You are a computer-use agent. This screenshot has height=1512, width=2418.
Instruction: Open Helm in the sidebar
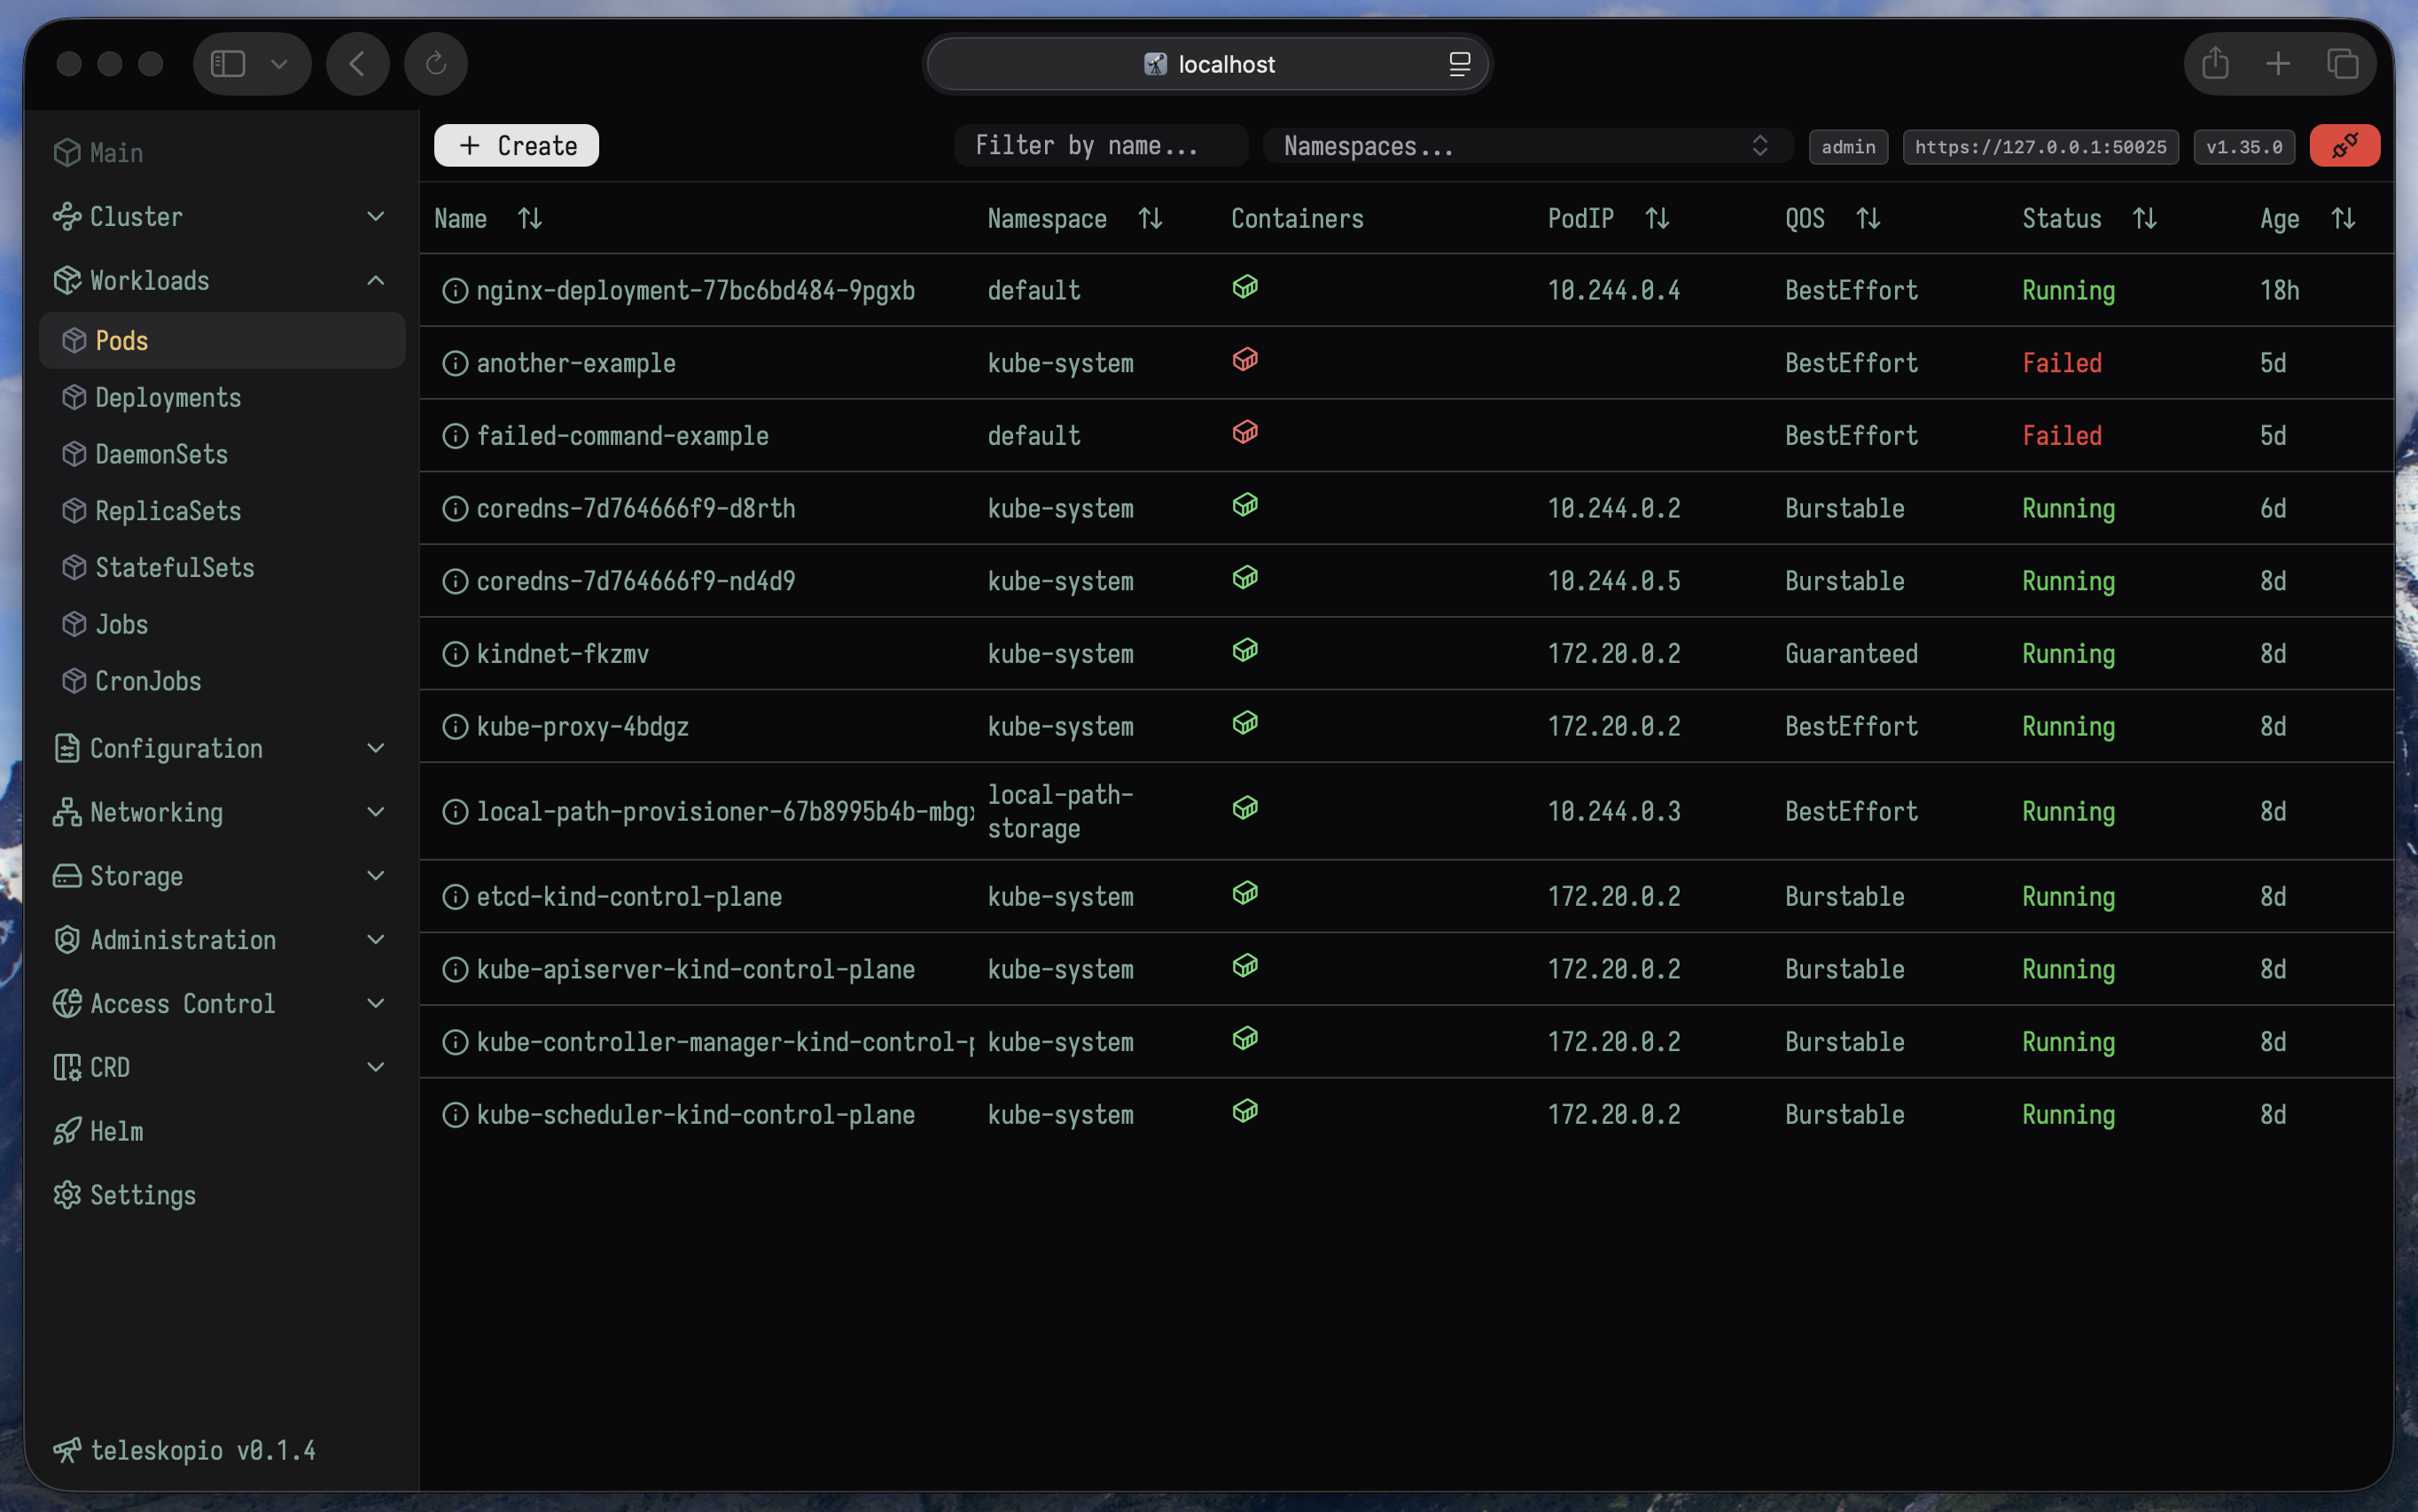(220, 1132)
